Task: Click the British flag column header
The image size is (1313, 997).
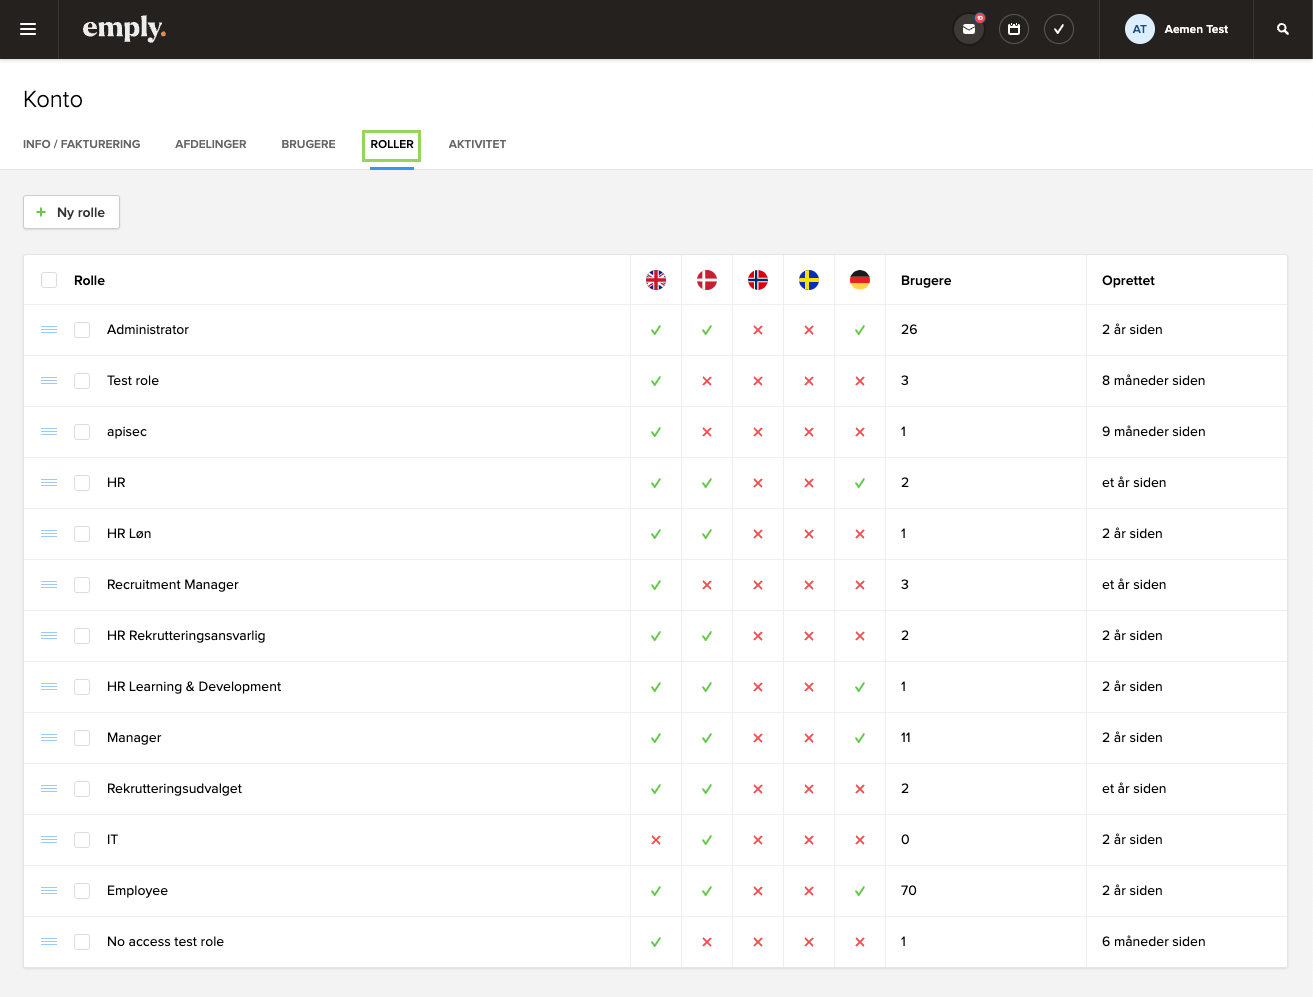Action: [655, 280]
